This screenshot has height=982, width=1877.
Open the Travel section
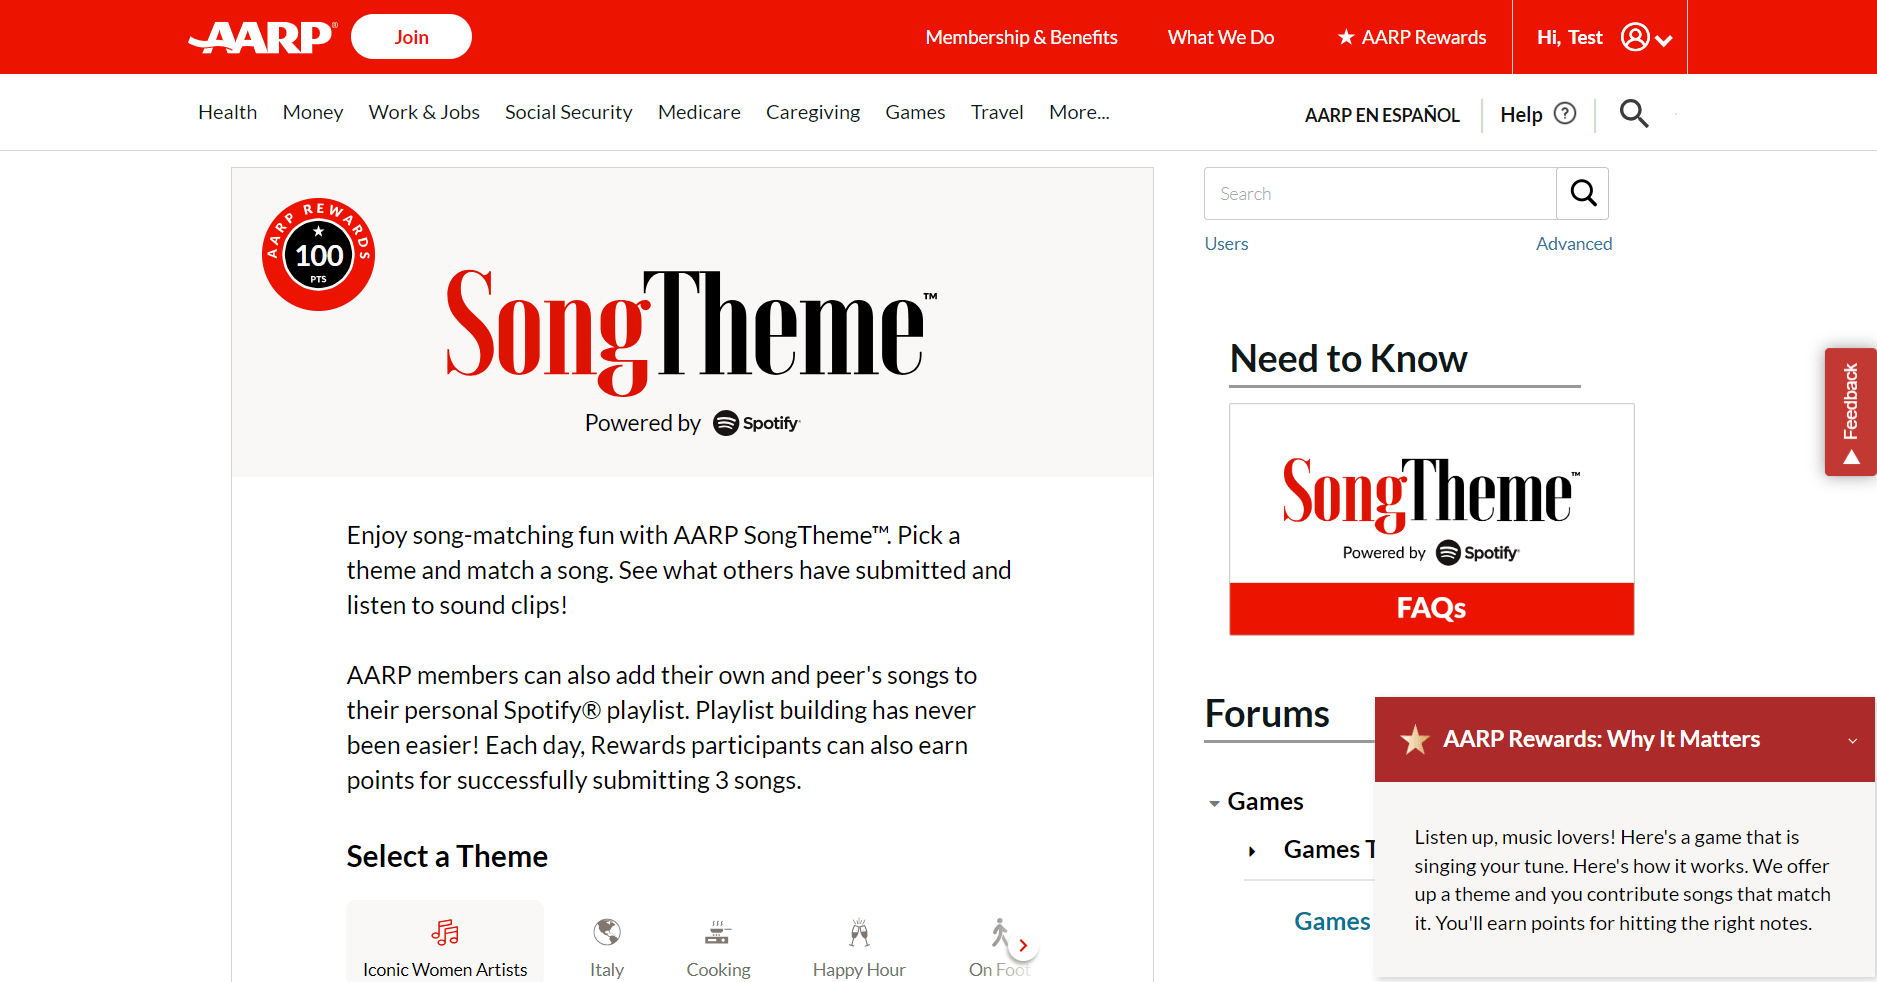(x=997, y=112)
